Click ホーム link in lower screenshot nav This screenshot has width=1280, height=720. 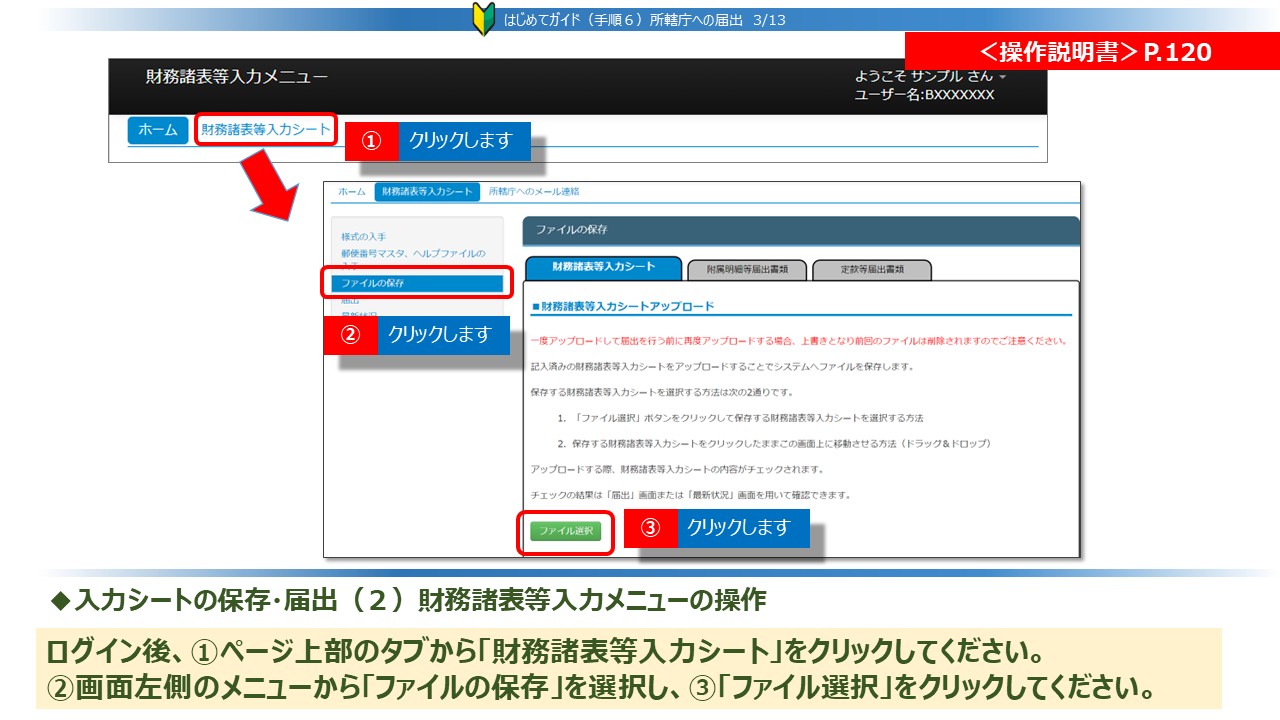point(351,192)
